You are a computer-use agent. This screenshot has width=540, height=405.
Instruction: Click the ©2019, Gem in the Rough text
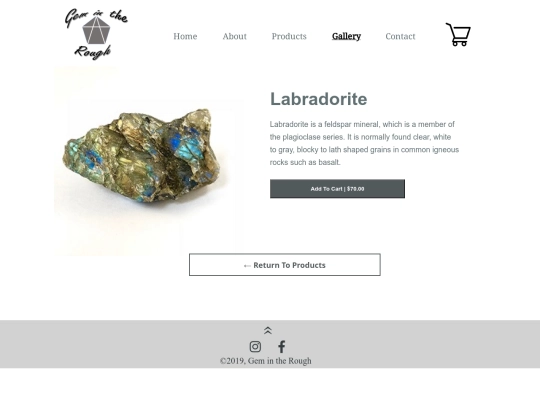pyautogui.click(x=266, y=361)
